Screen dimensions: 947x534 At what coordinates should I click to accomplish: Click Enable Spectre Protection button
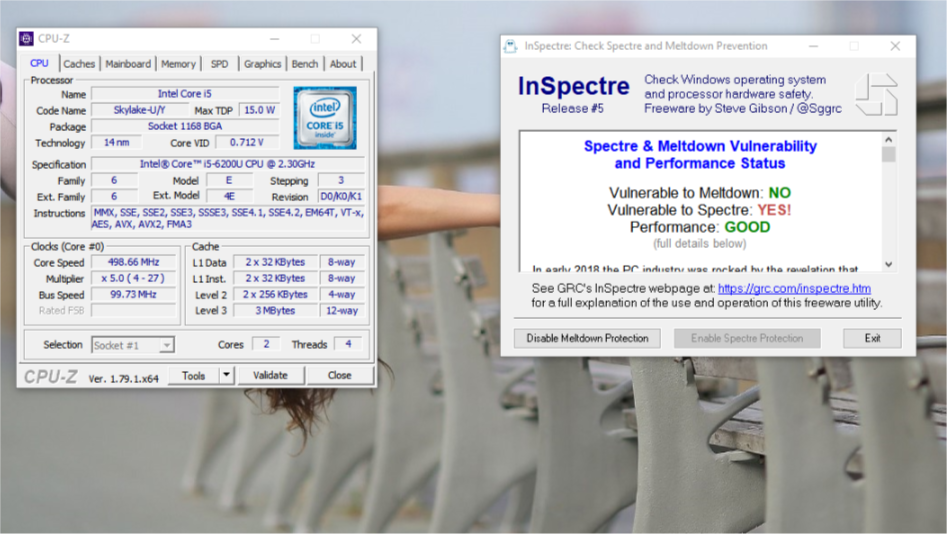coord(747,338)
